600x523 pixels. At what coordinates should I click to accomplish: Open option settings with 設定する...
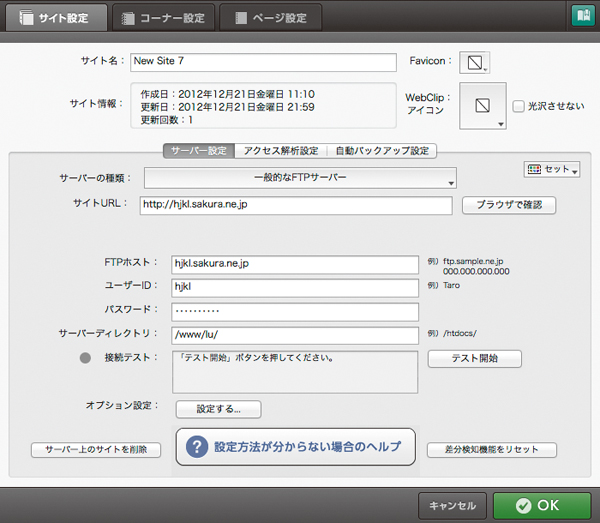click(x=218, y=409)
